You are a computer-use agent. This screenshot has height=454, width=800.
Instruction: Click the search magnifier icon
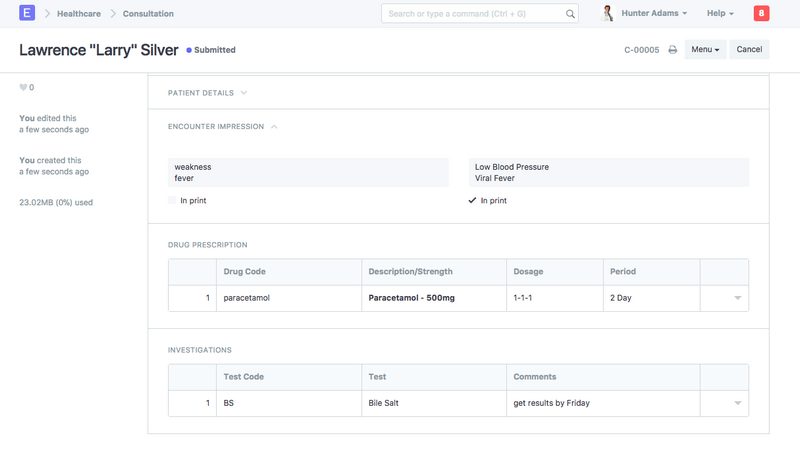pyautogui.click(x=571, y=14)
